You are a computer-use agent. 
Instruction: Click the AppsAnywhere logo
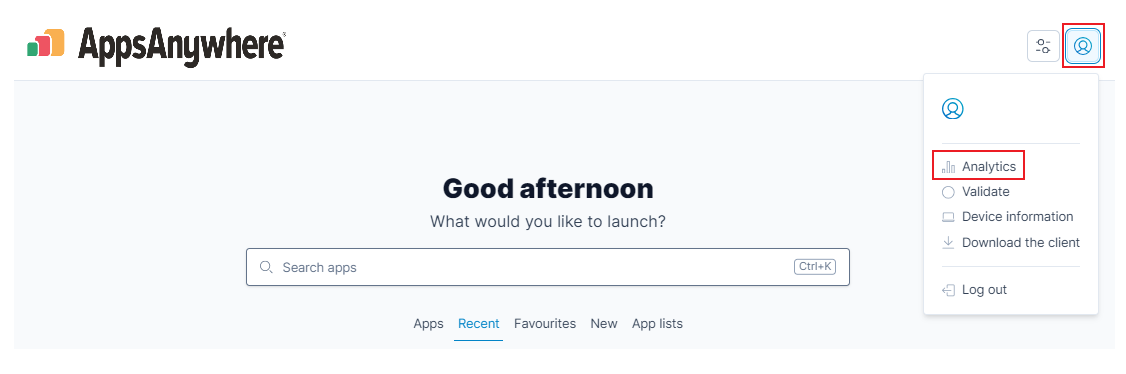[x=156, y=45]
